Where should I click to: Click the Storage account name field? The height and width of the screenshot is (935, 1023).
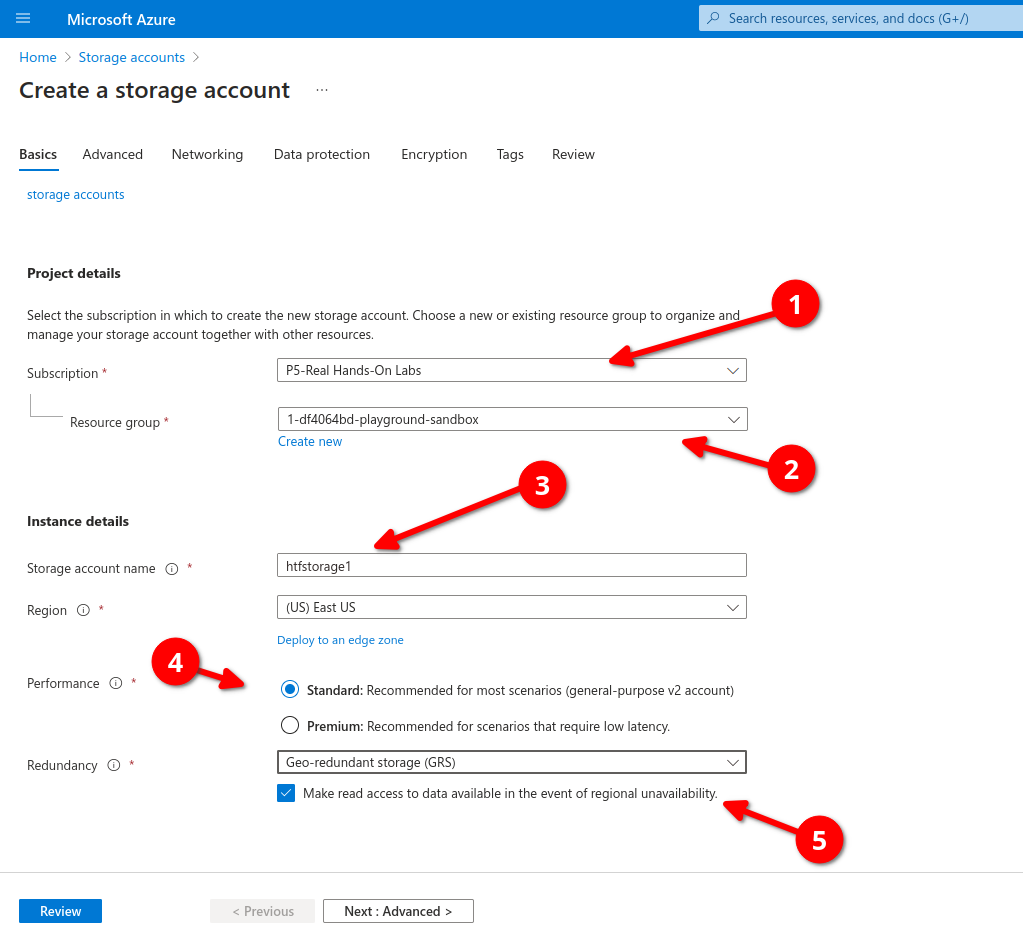pyautogui.click(x=511, y=565)
